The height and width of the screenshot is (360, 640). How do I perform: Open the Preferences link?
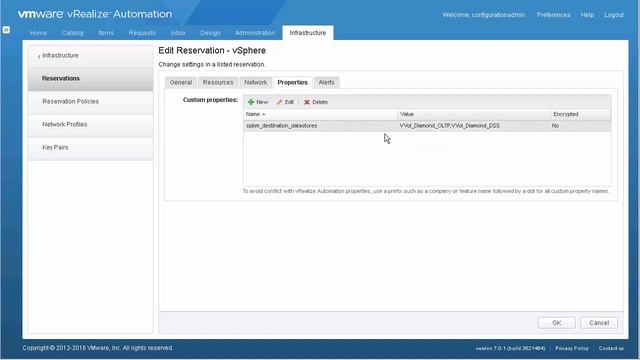(x=553, y=15)
